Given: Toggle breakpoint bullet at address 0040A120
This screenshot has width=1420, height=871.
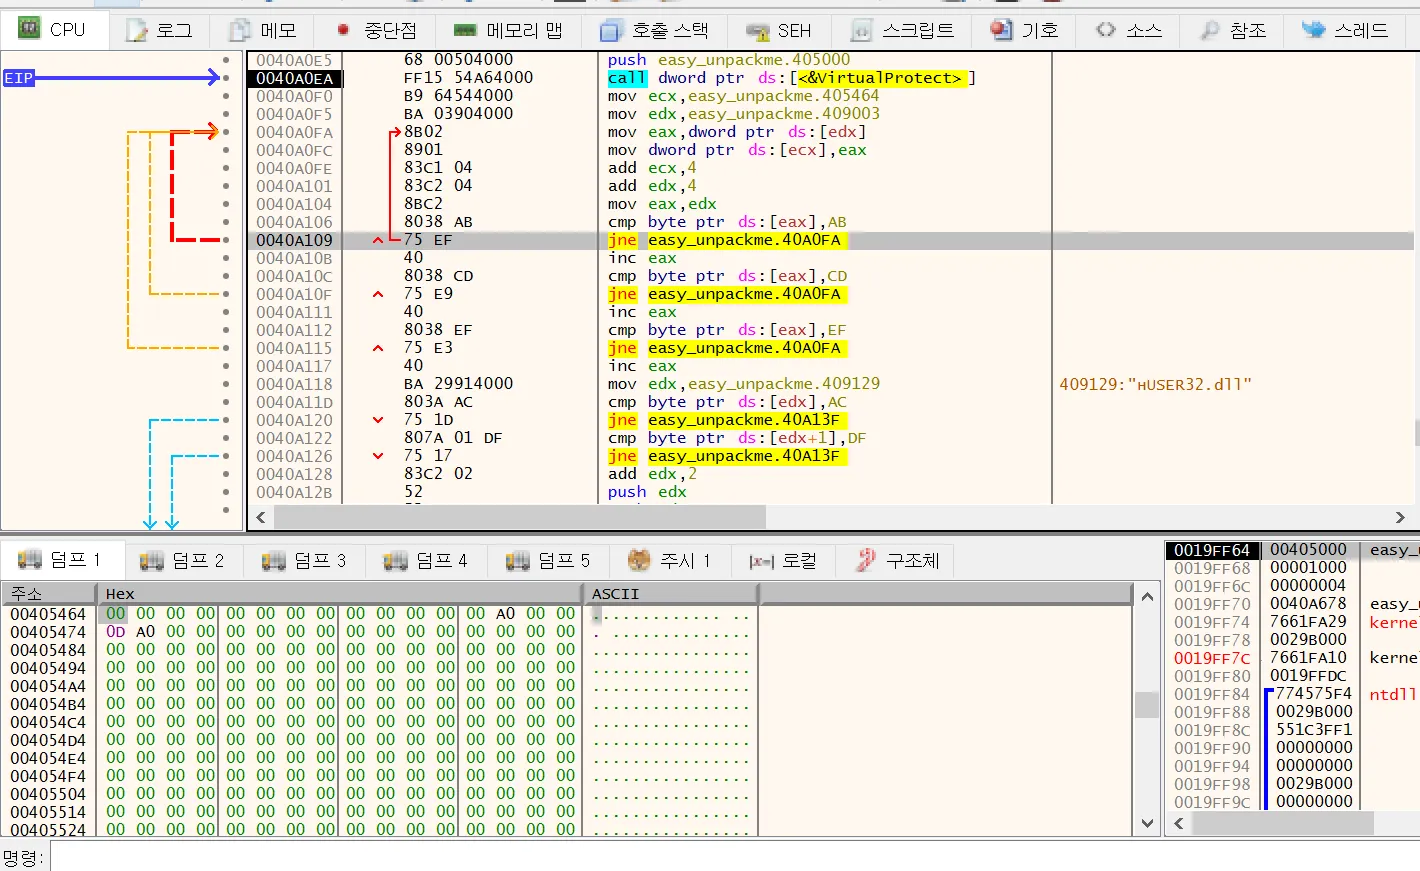Looking at the screenshot, I should [226, 420].
